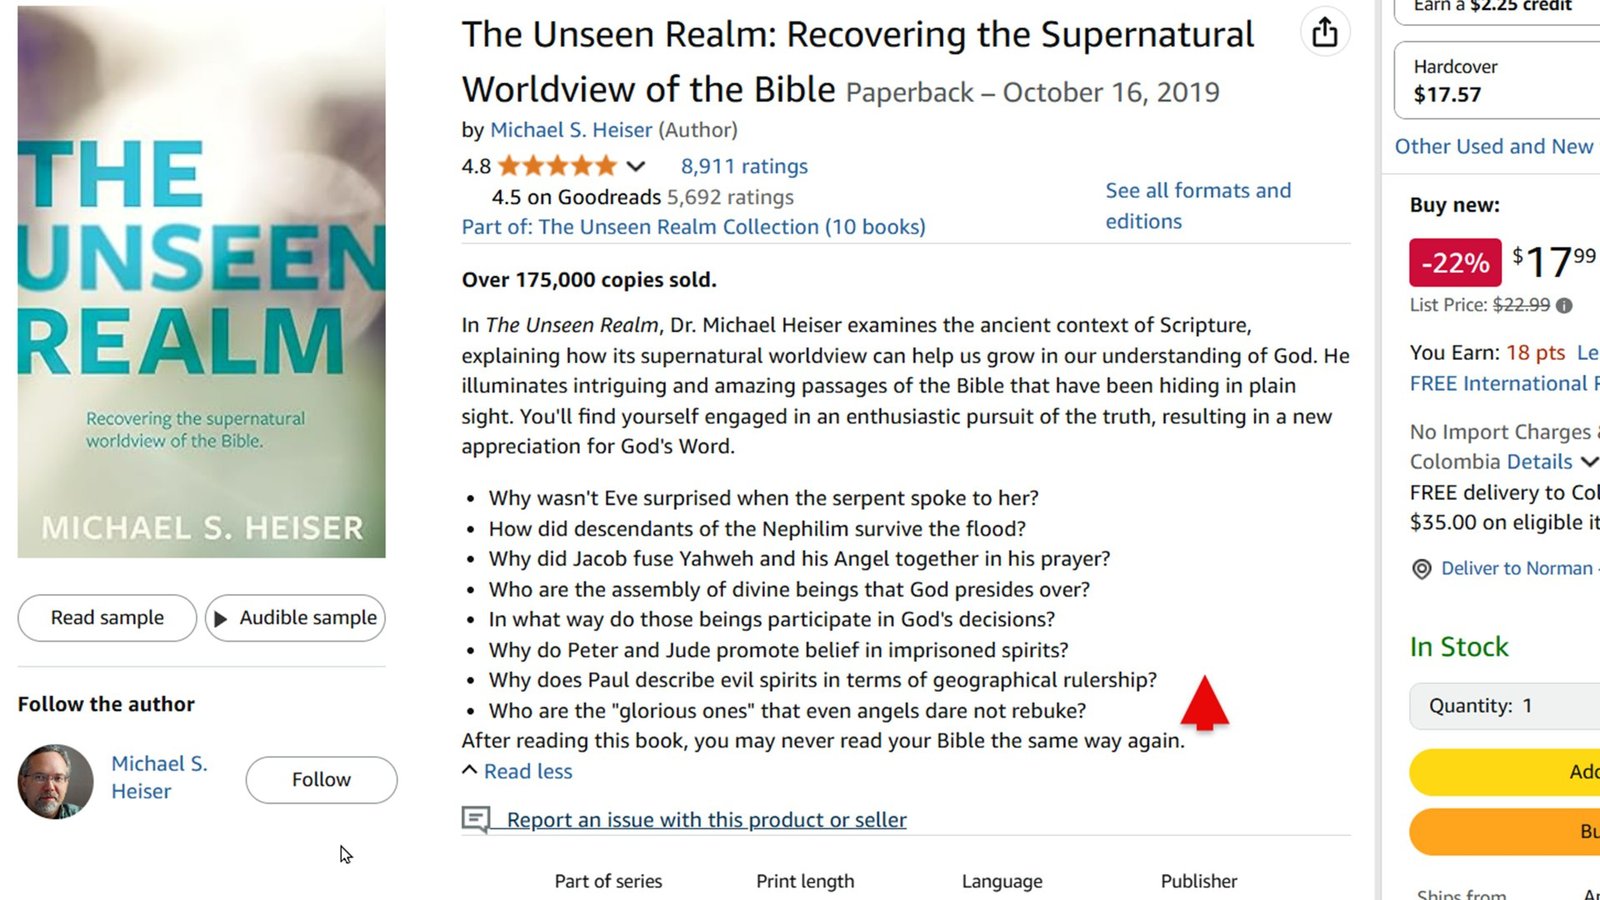Click the speech bubble report issue icon
The width and height of the screenshot is (1600, 900).
coord(476,819)
